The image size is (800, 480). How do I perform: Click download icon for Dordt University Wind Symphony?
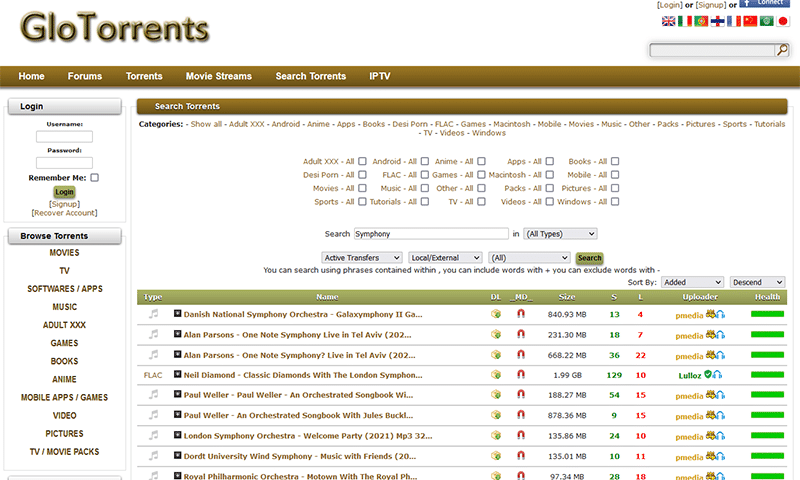pyautogui.click(x=496, y=456)
